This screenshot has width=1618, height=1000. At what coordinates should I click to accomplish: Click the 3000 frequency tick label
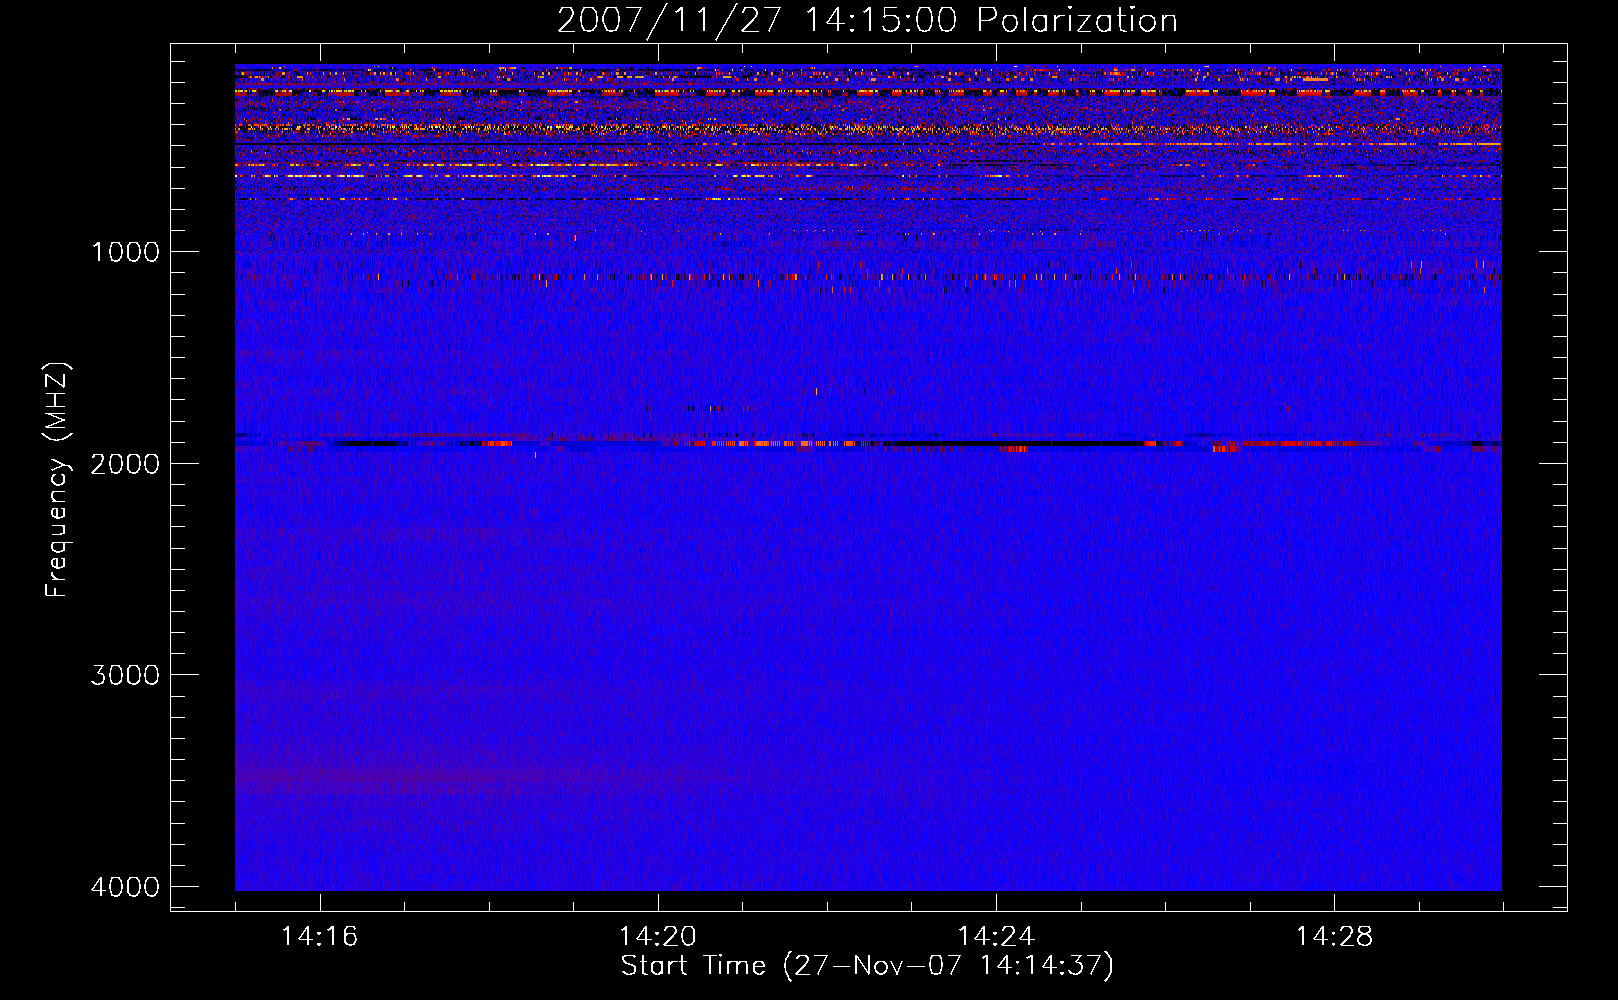(125, 675)
